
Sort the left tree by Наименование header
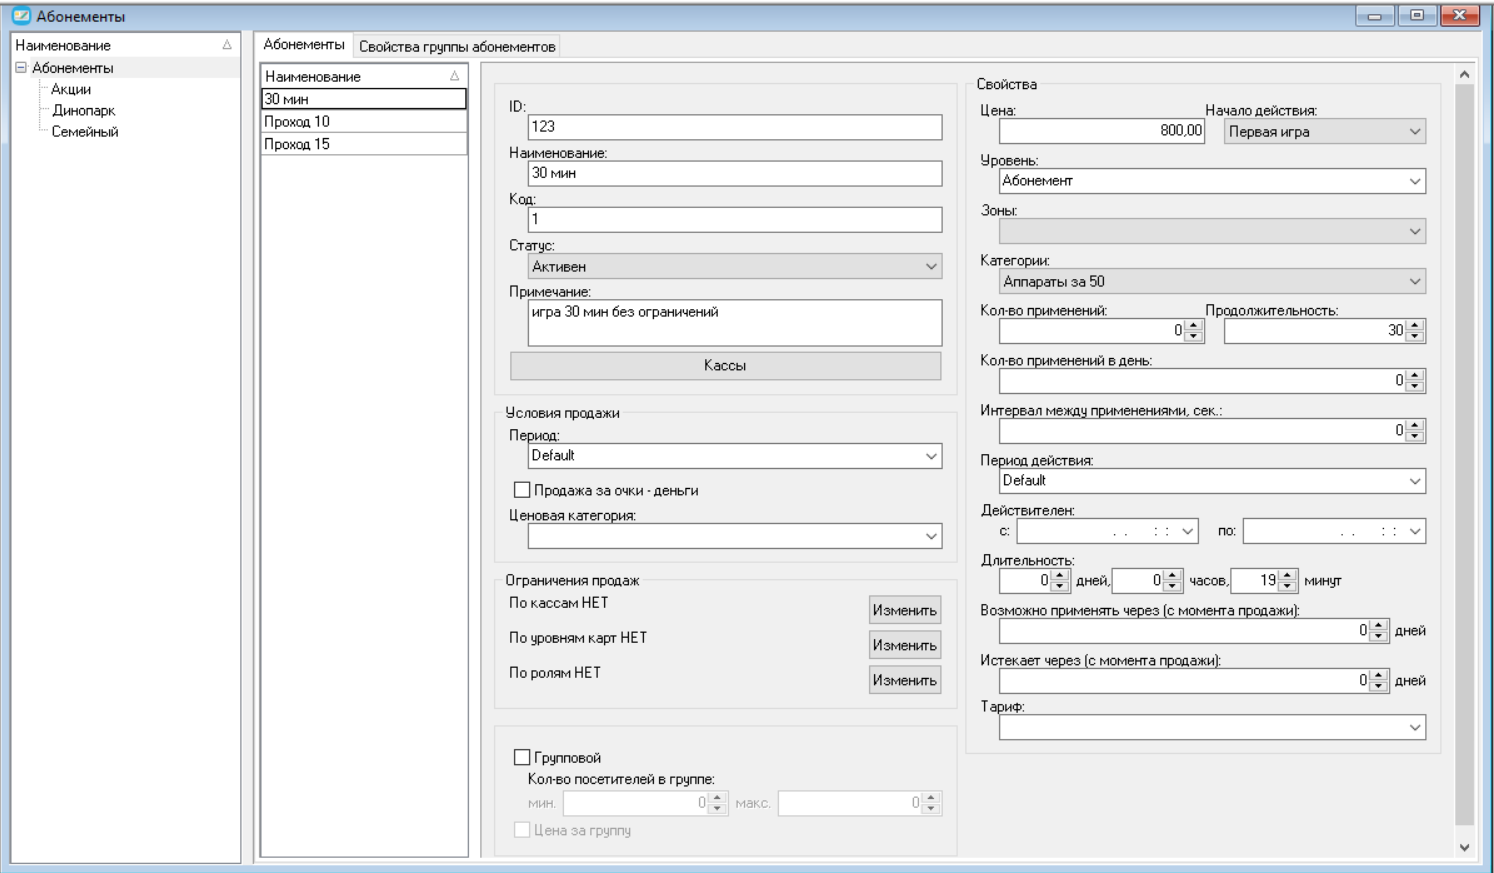point(125,45)
